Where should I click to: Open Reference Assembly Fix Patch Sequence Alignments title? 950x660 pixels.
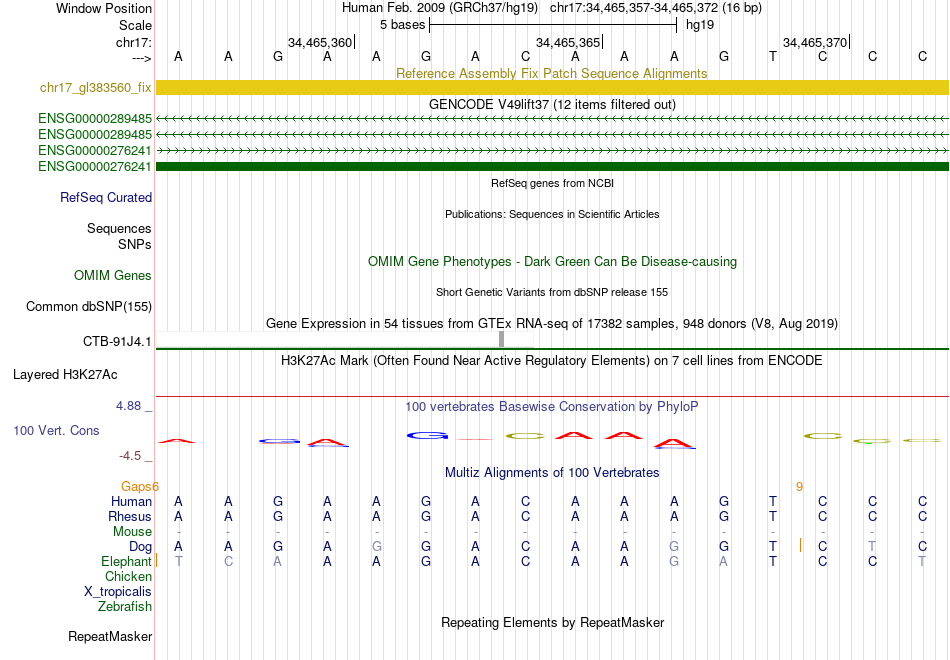pyautogui.click(x=551, y=73)
